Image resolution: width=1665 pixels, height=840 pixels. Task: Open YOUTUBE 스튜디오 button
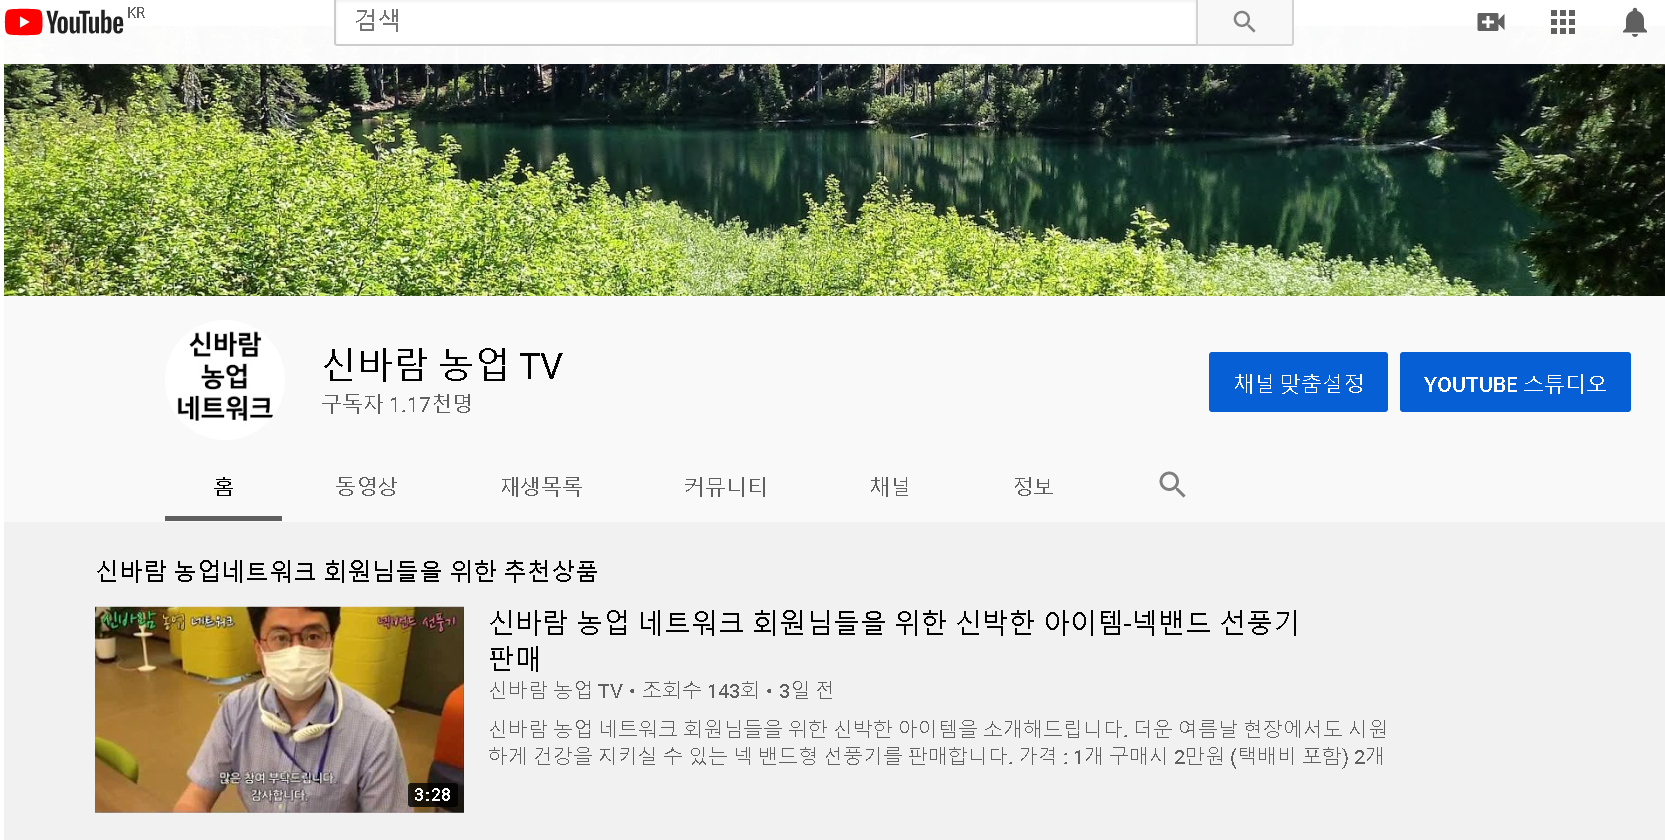click(x=1515, y=382)
